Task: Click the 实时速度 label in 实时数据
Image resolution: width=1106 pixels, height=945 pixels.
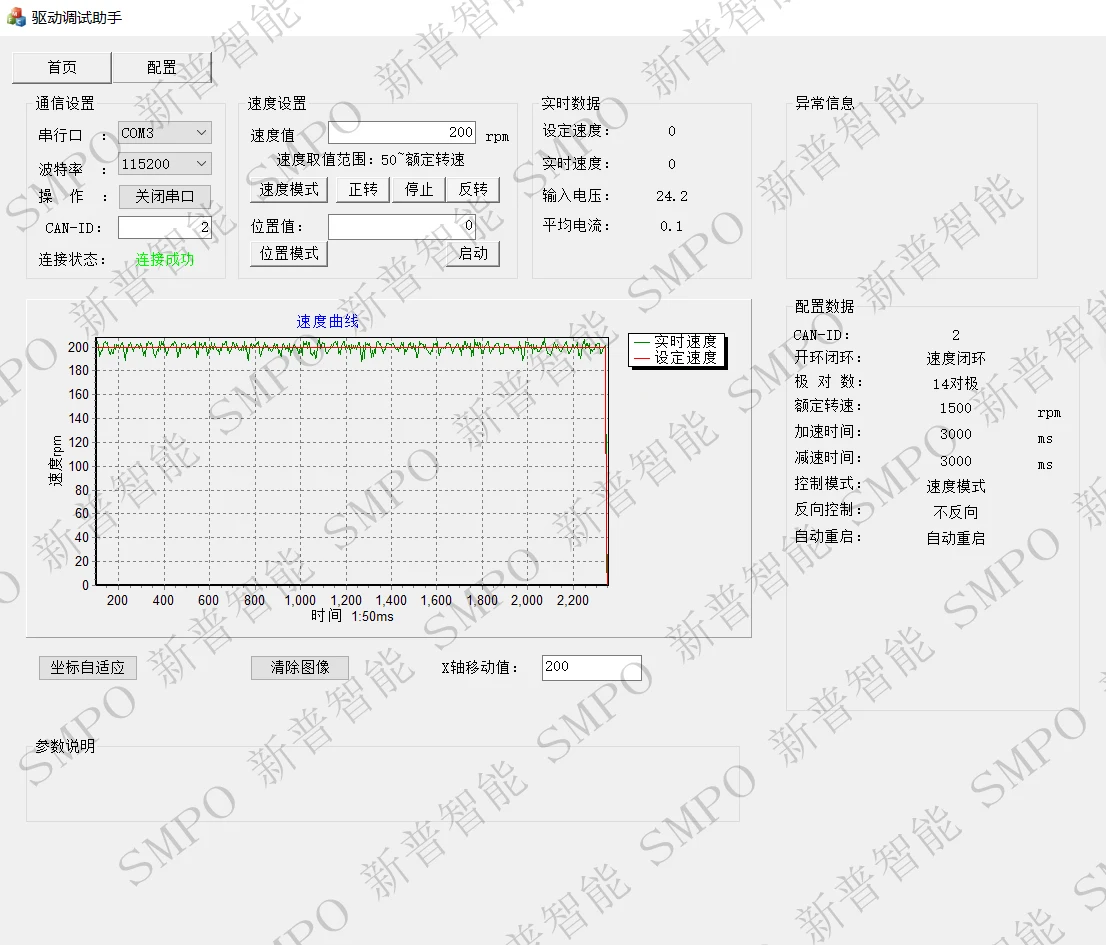Action: pos(576,164)
